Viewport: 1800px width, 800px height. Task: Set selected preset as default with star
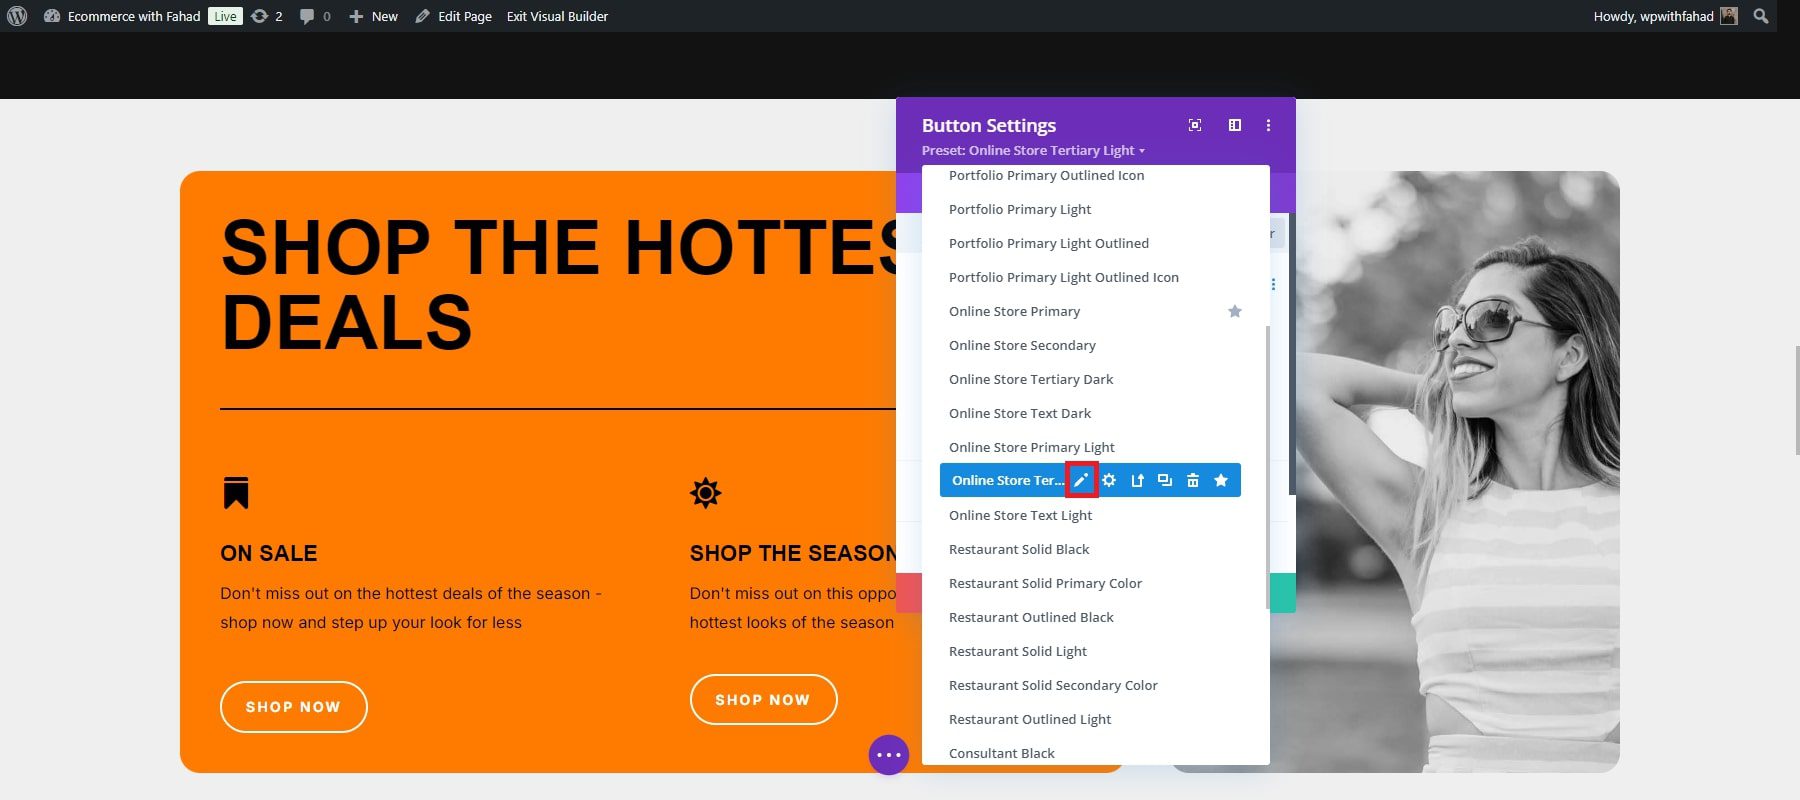[1221, 480]
